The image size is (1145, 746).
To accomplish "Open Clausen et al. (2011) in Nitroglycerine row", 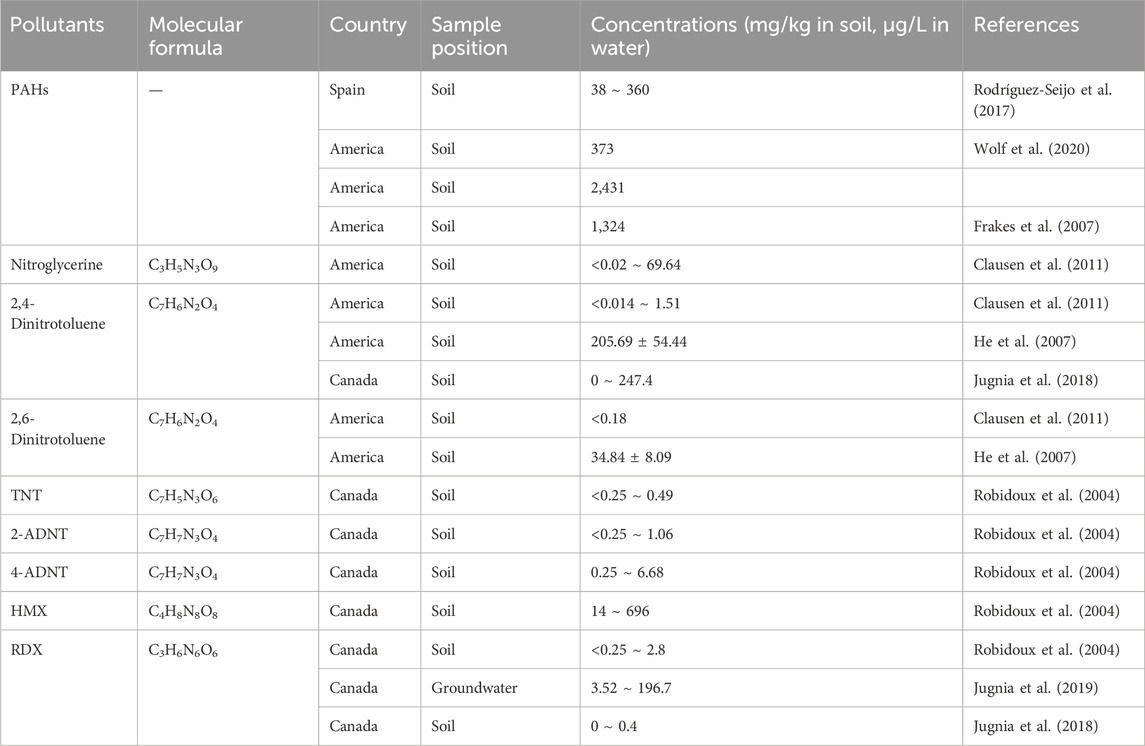I will (x=1041, y=264).
